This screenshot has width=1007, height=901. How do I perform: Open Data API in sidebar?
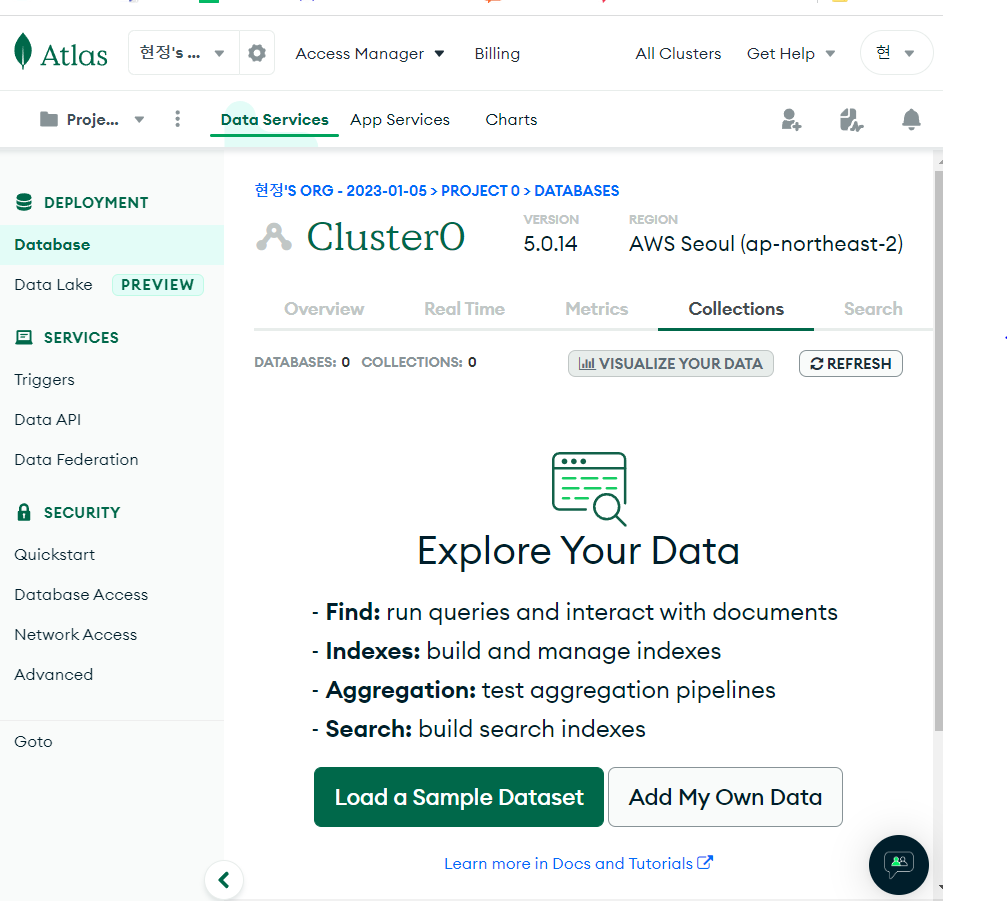click(48, 419)
